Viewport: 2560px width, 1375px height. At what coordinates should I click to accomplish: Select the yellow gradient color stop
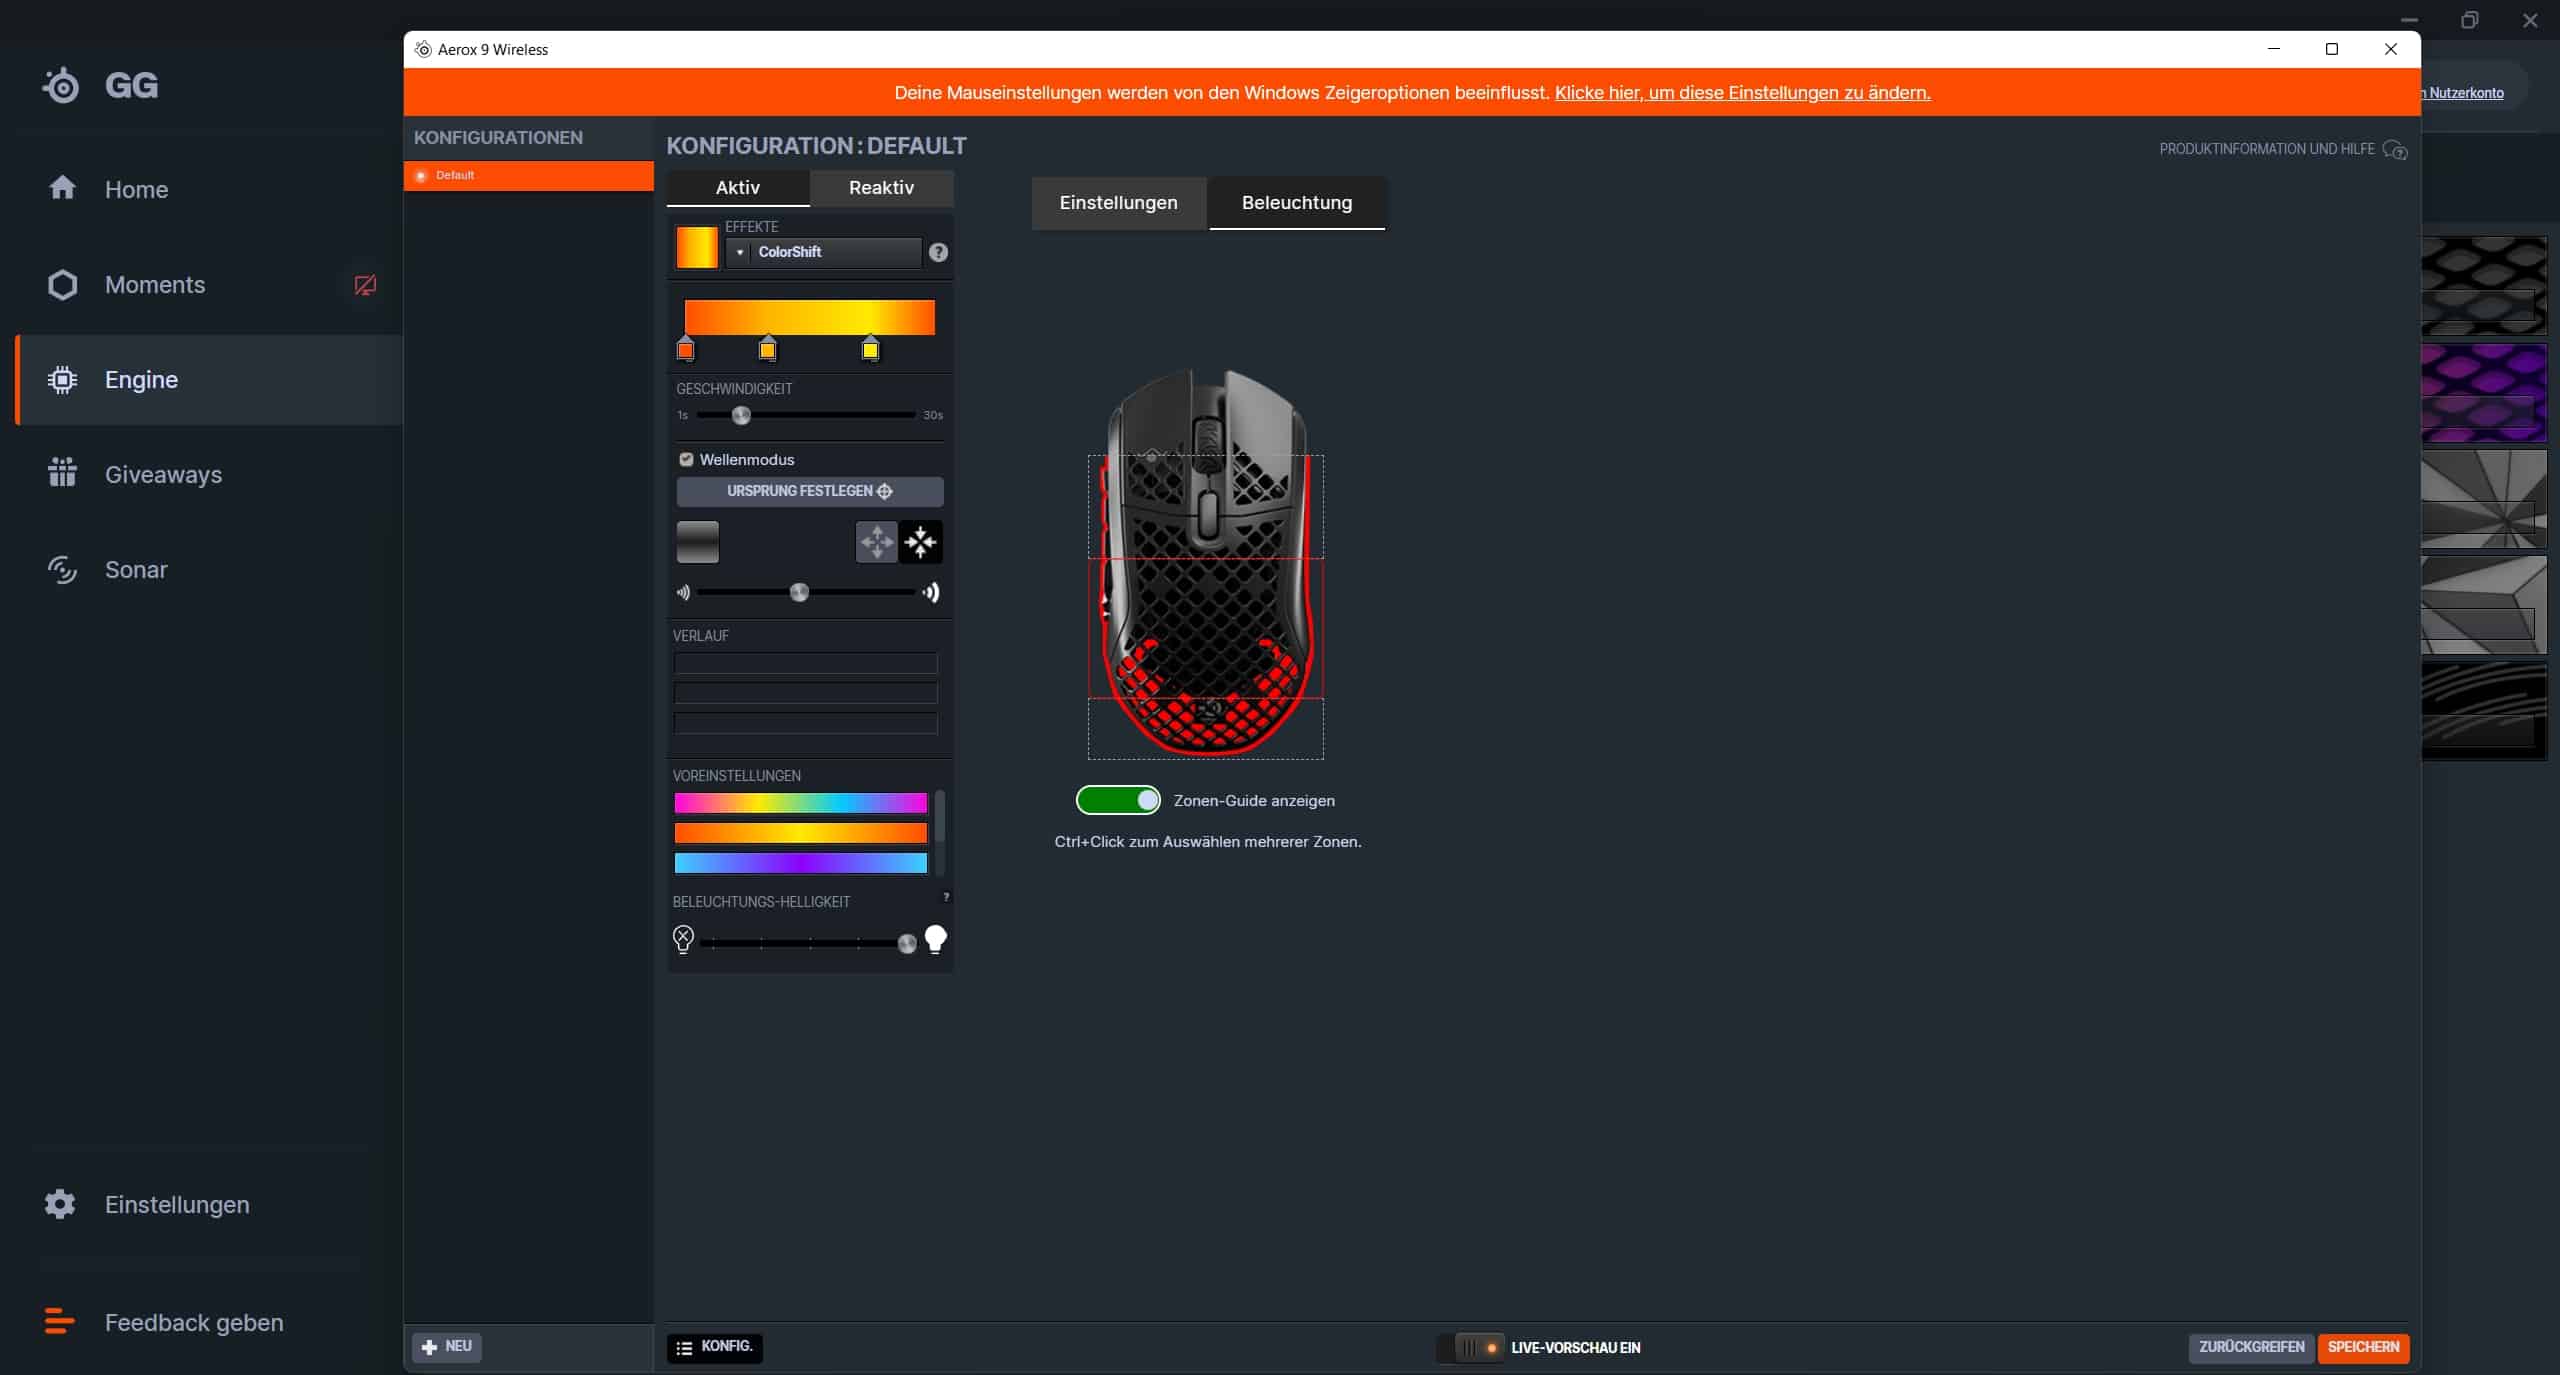[870, 350]
